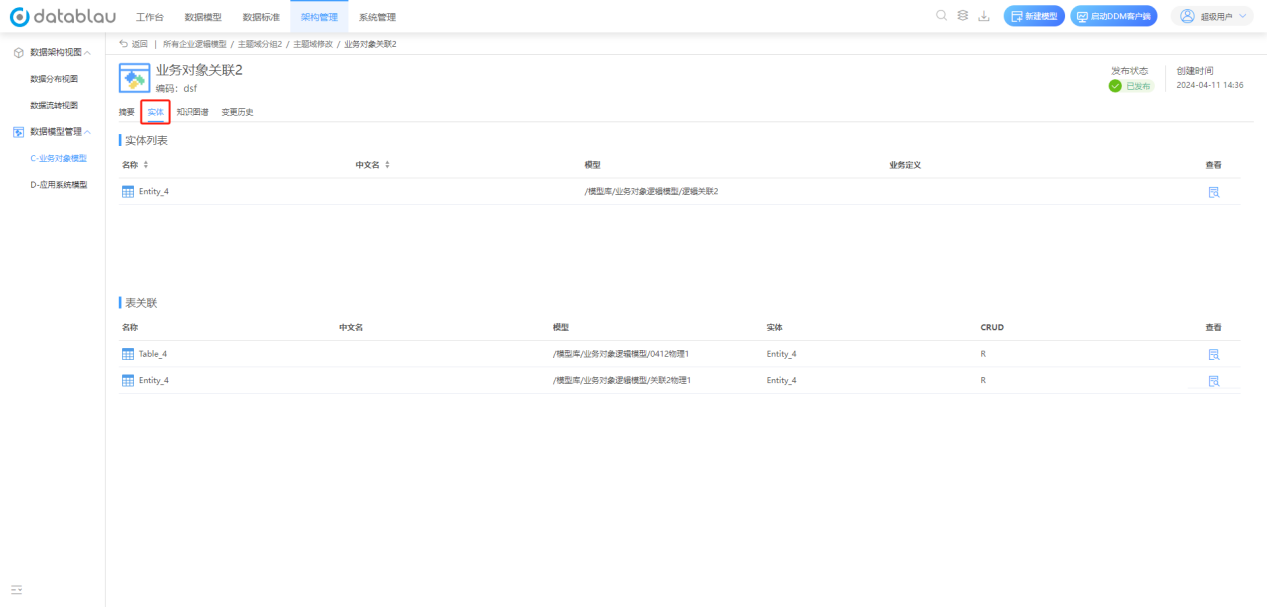1267x607 pixels.
Task: View details icon for Table_4 row
Action: pyautogui.click(x=1214, y=354)
